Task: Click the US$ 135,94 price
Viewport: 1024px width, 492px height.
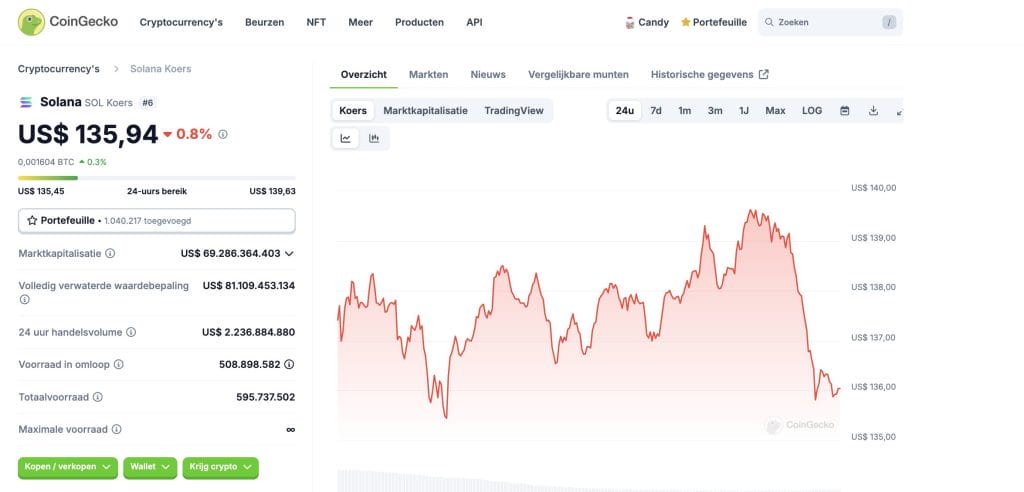Action: click(x=88, y=134)
